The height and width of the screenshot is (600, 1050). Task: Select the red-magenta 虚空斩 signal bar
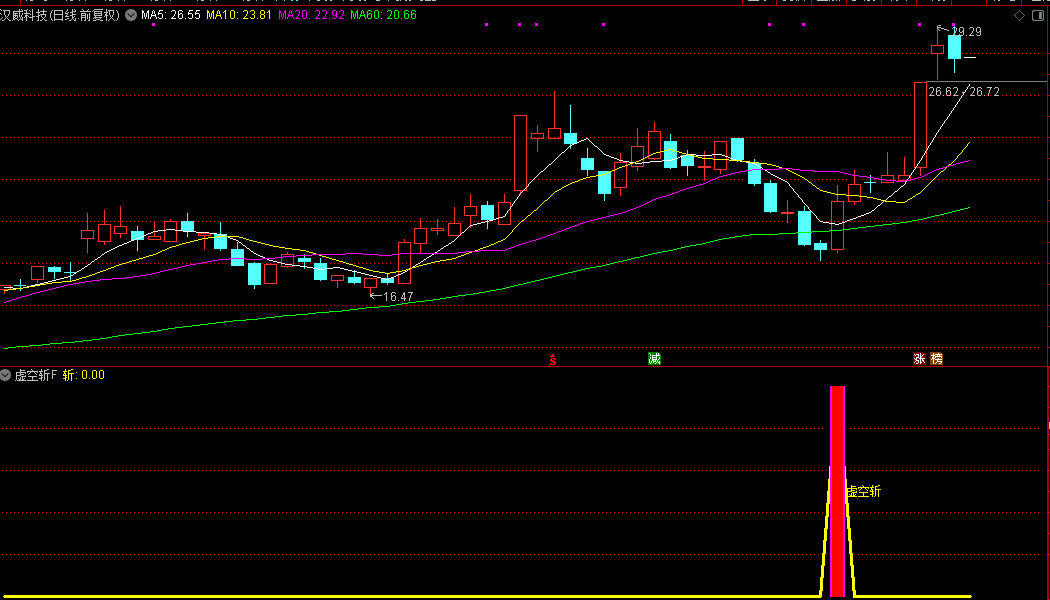point(837,491)
